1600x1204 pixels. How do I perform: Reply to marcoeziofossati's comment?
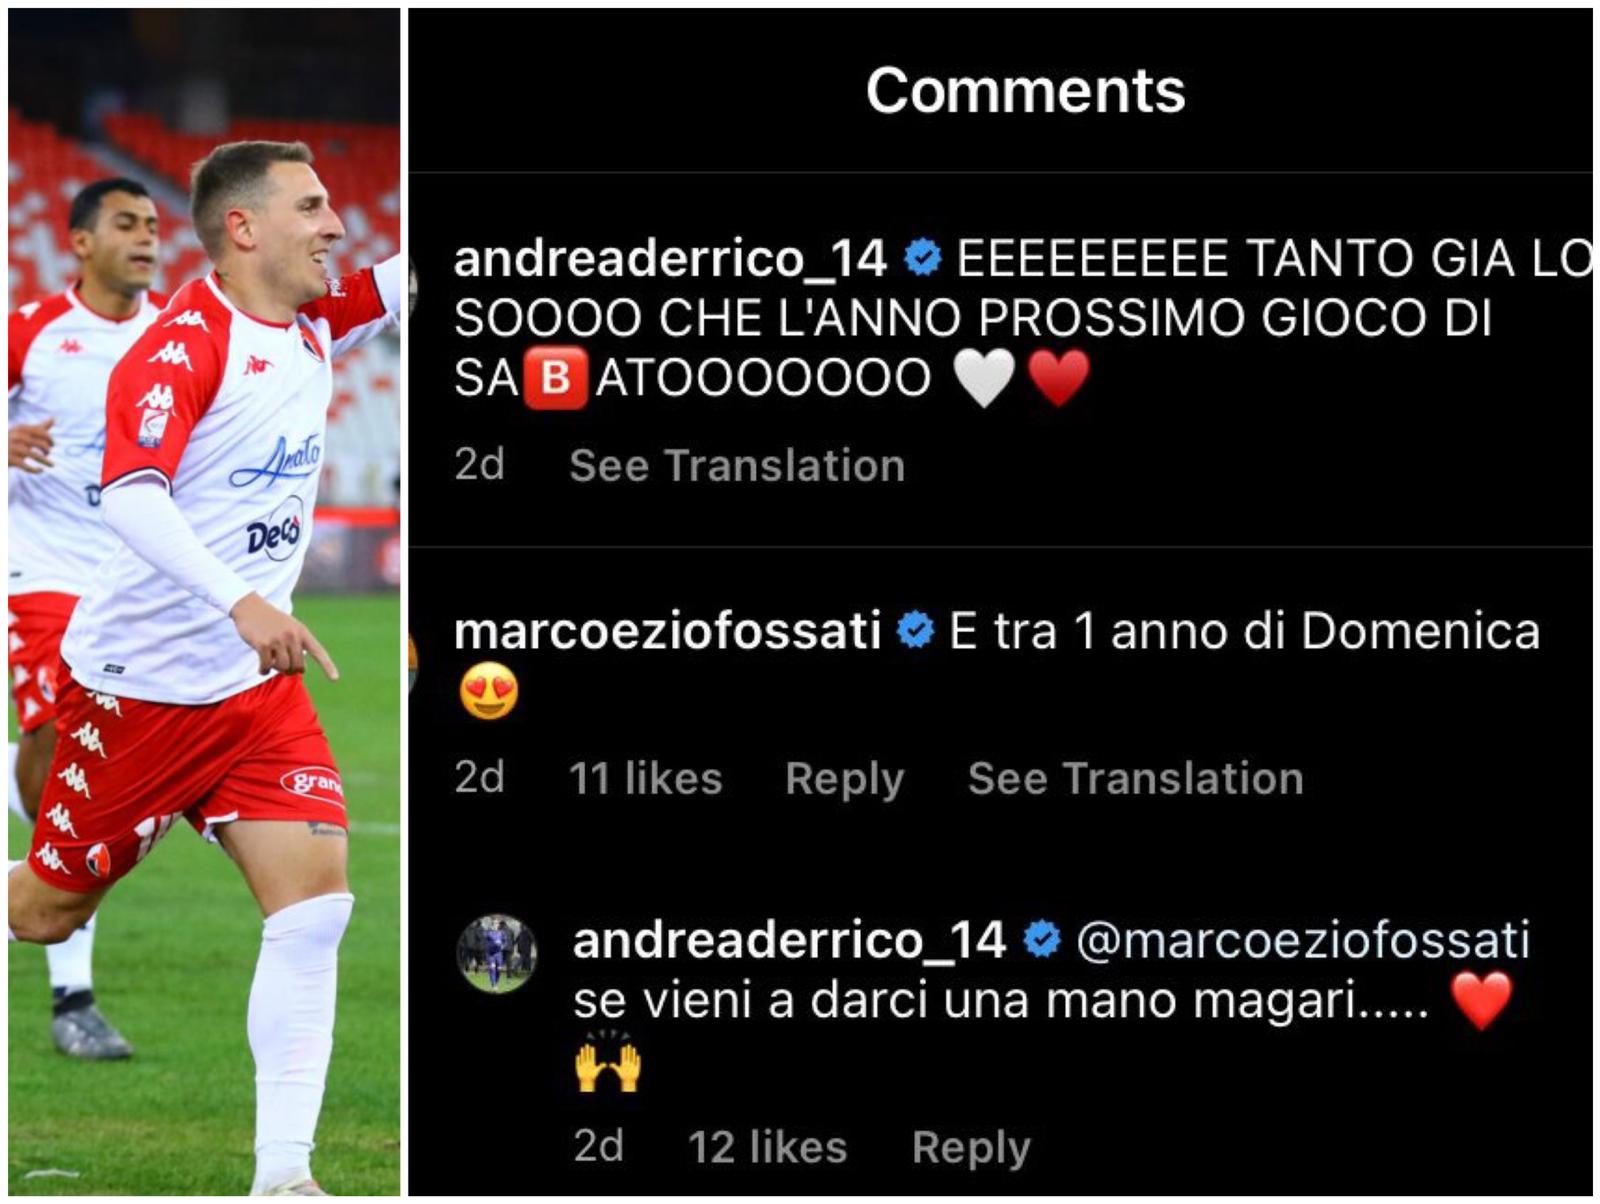pyautogui.click(x=844, y=779)
